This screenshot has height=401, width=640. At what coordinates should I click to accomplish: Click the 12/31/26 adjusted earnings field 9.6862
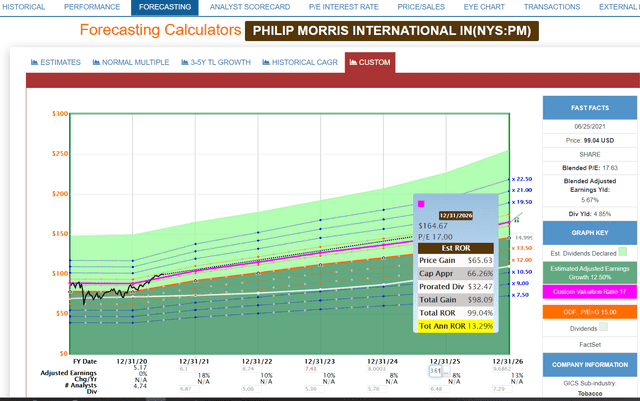pos(502,369)
